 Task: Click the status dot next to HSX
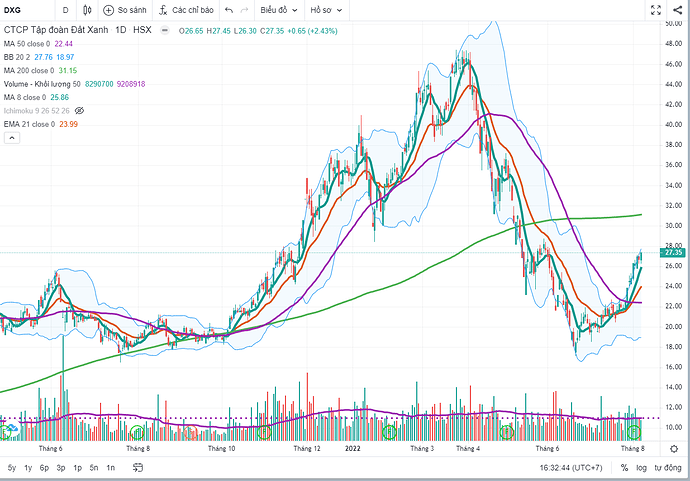(165, 30)
